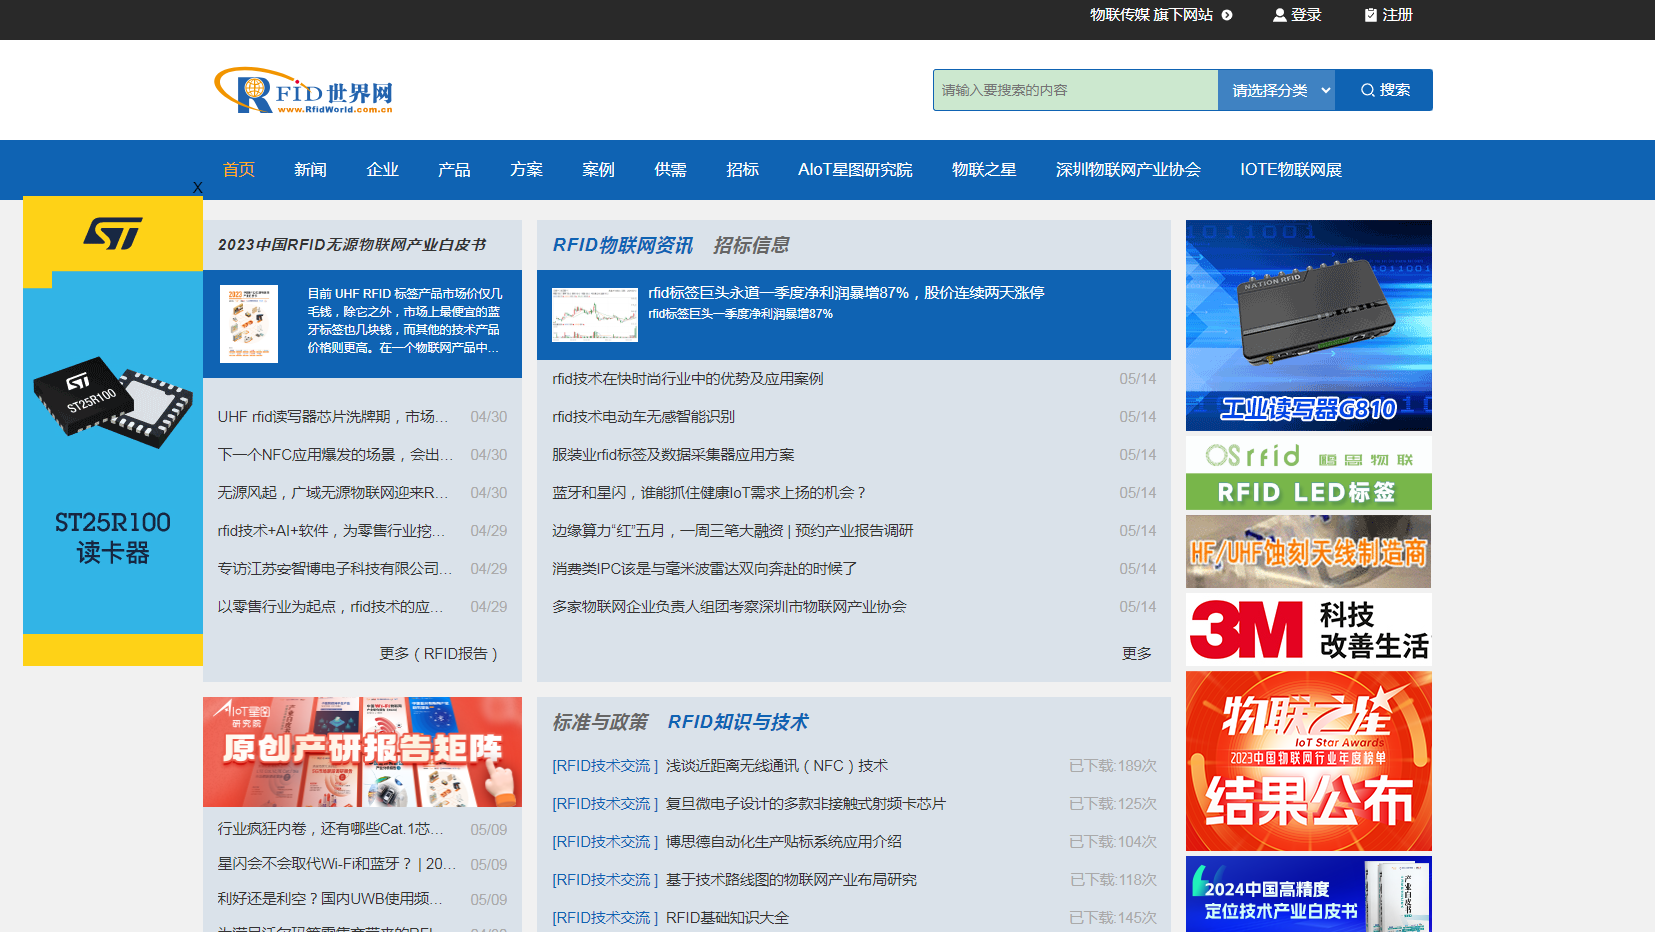The height and width of the screenshot is (932, 1655).
Task: Open the 案例 nav item
Action: 599,170
